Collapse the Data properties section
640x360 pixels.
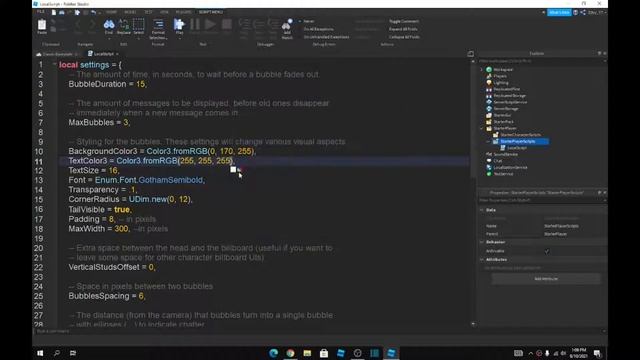coord(482,210)
